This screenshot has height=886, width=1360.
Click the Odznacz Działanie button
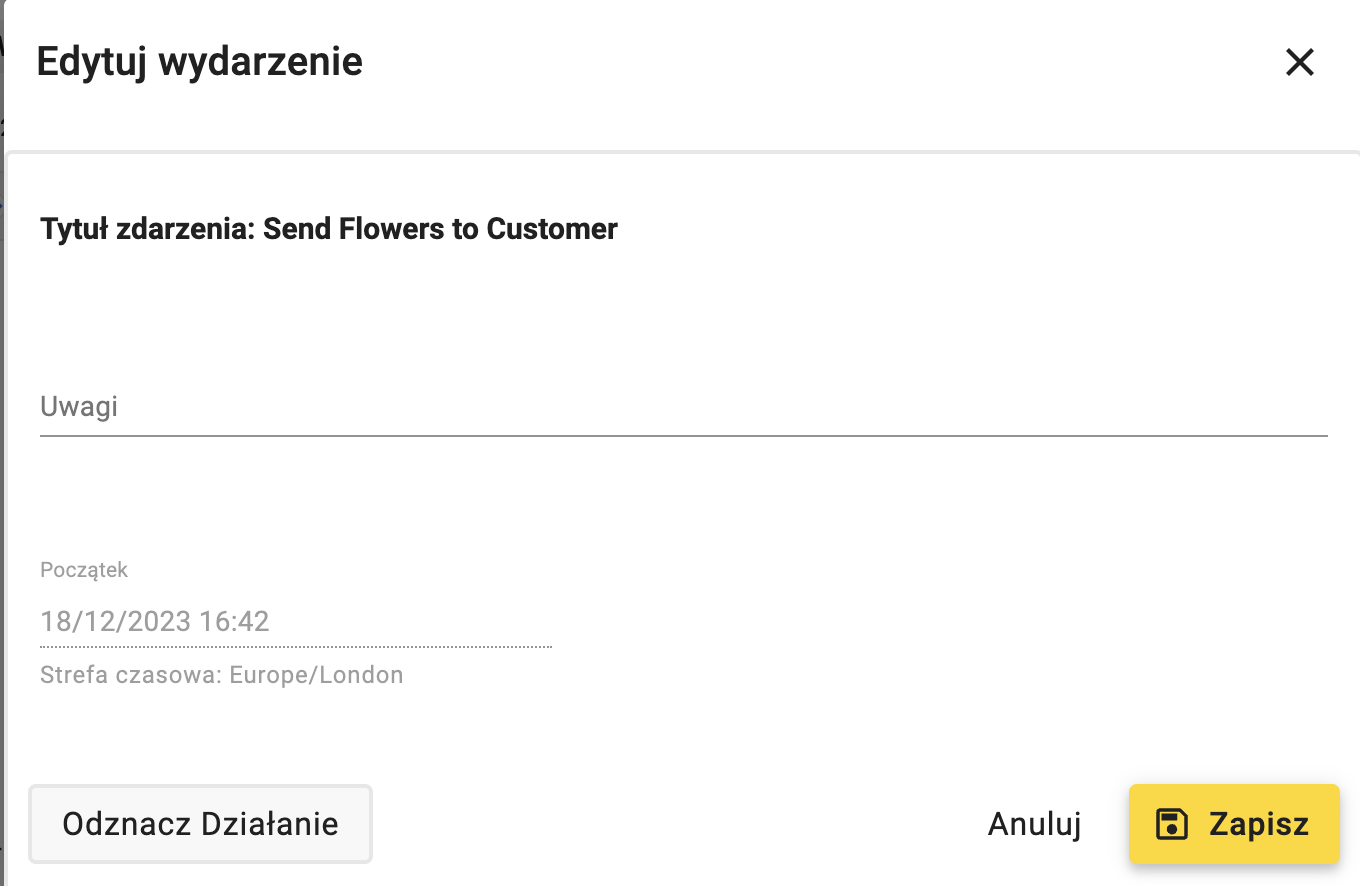[200, 824]
